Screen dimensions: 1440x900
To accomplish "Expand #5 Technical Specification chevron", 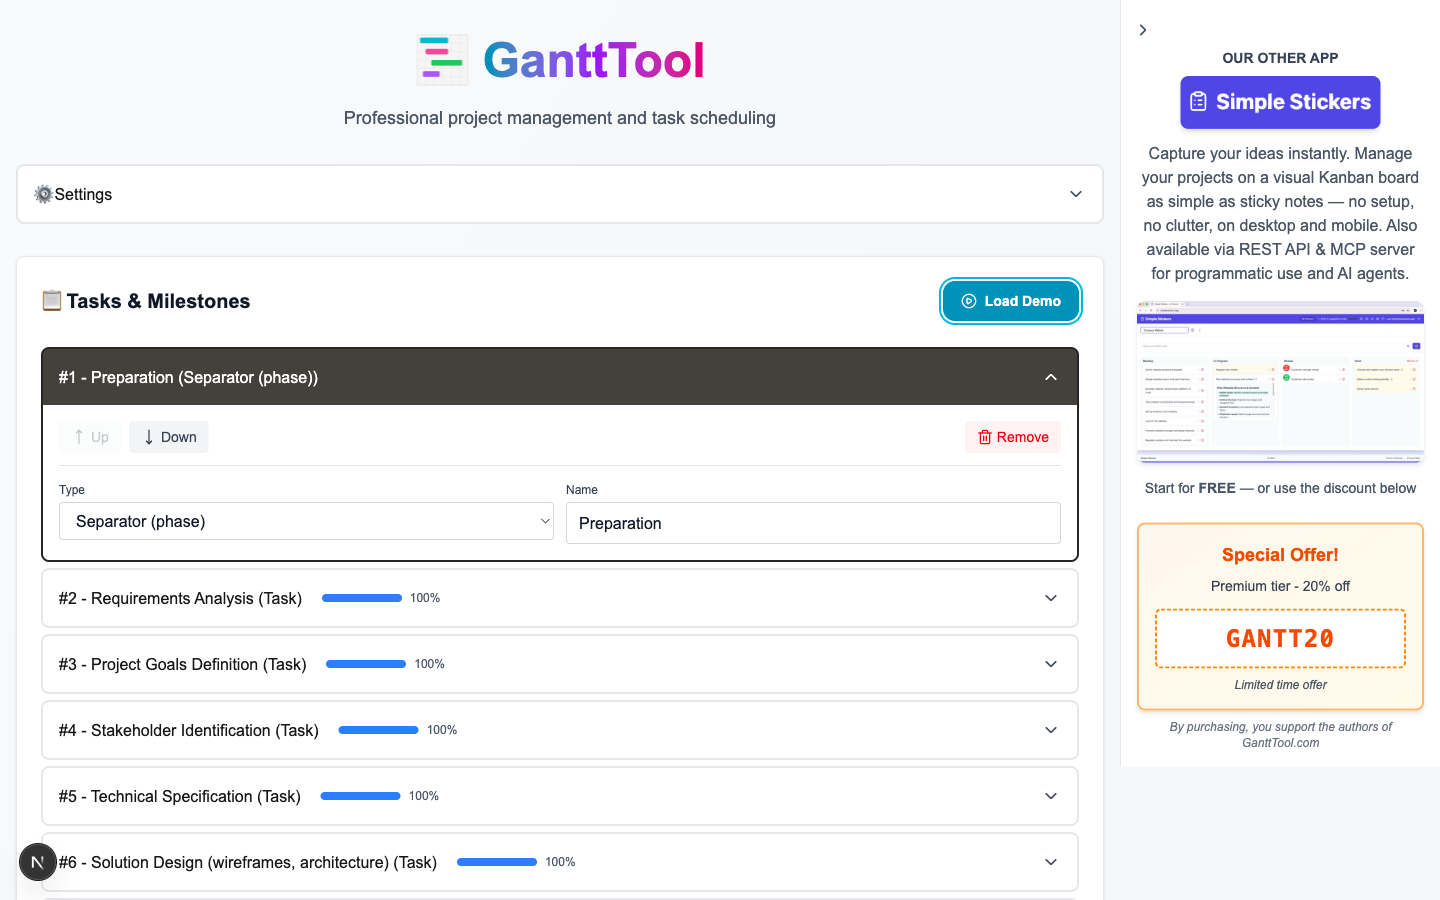I will click(x=1051, y=796).
